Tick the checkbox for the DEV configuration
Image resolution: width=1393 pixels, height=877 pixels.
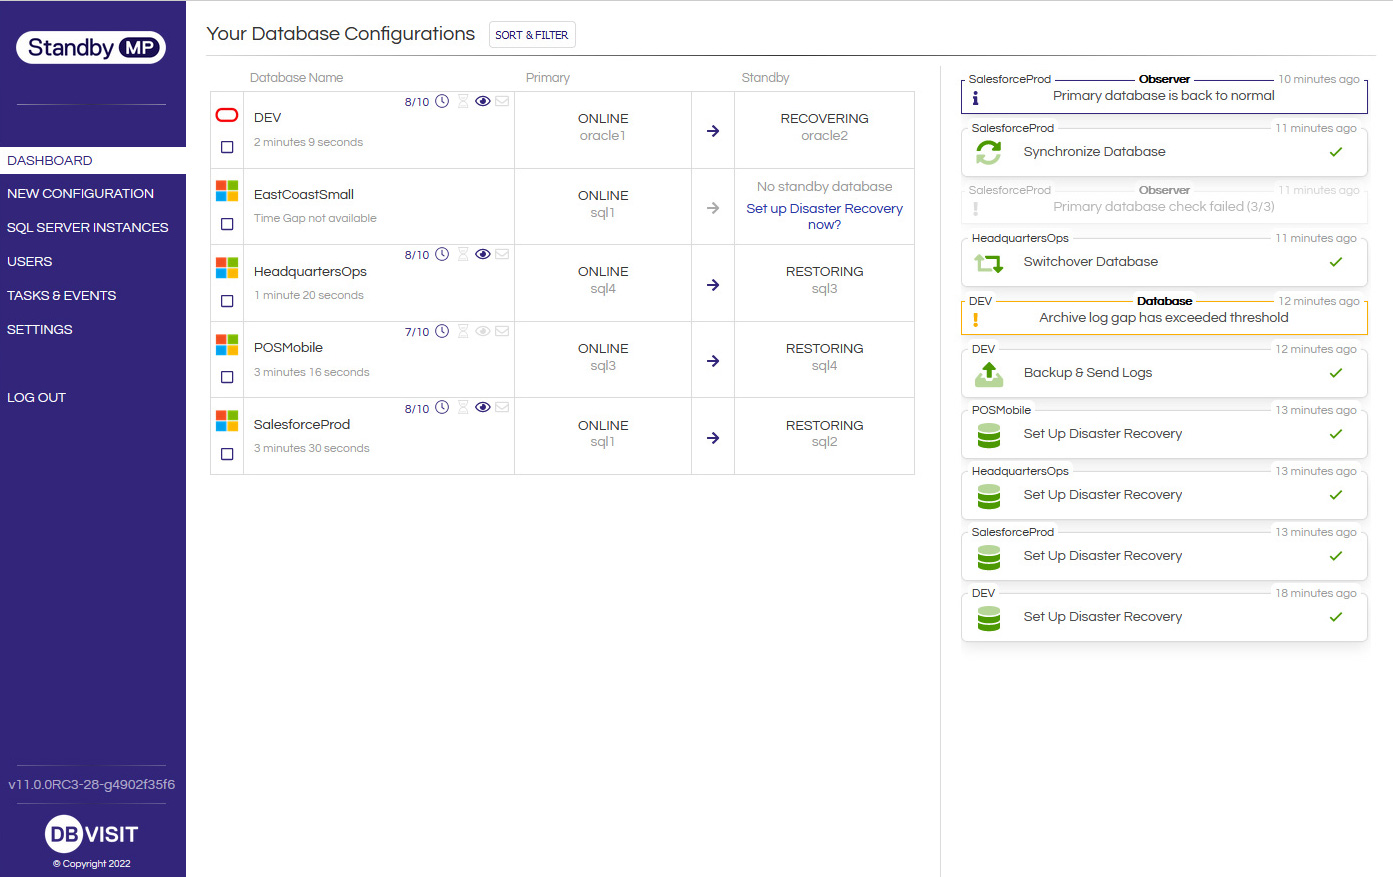tap(227, 147)
